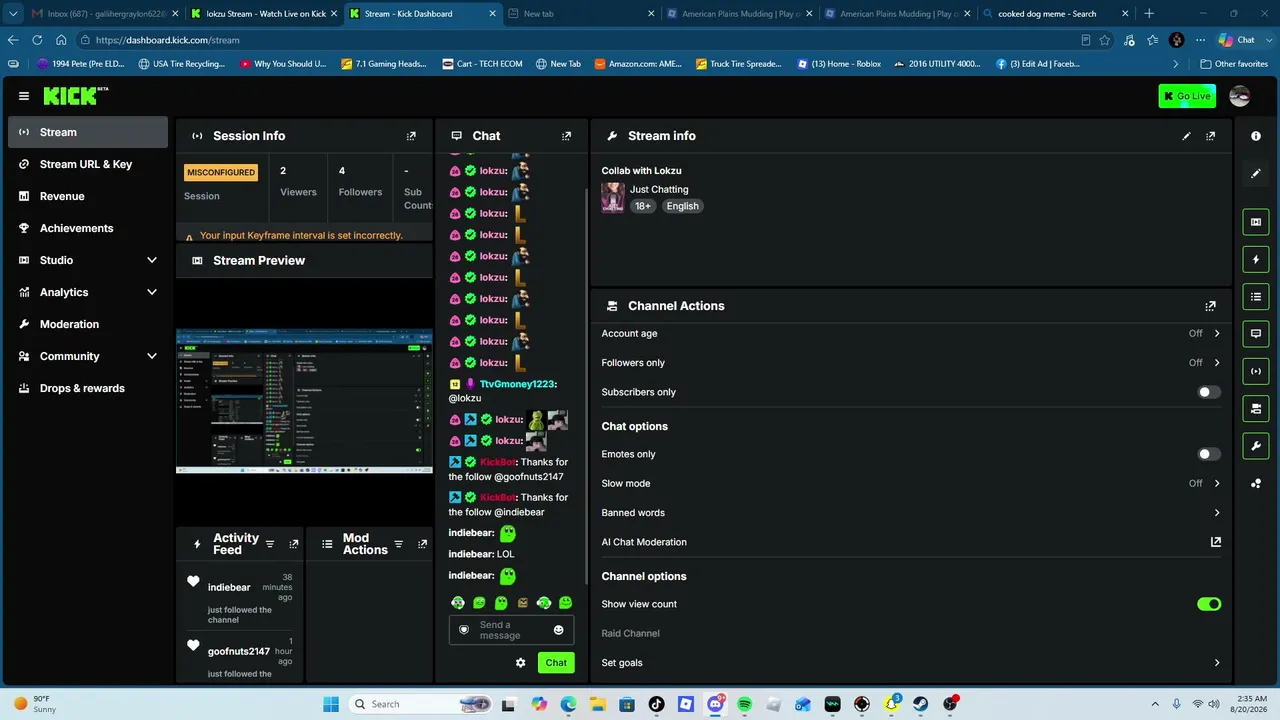Go to Stream in the sidebar
Image resolution: width=1280 pixels, height=720 pixels.
(88, 132)
